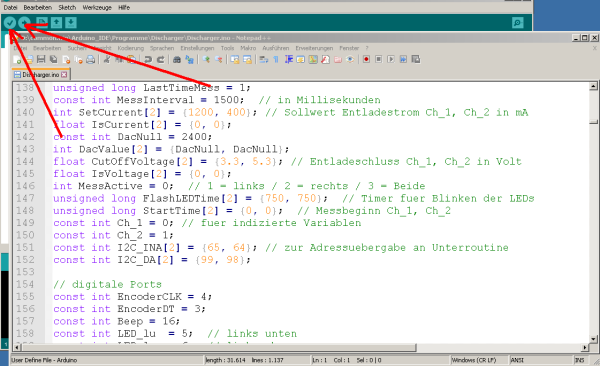This screenshot has height=366, width=600.
Task: Toggle Show All Characters pilcrow icon
Action: point(276,59)
